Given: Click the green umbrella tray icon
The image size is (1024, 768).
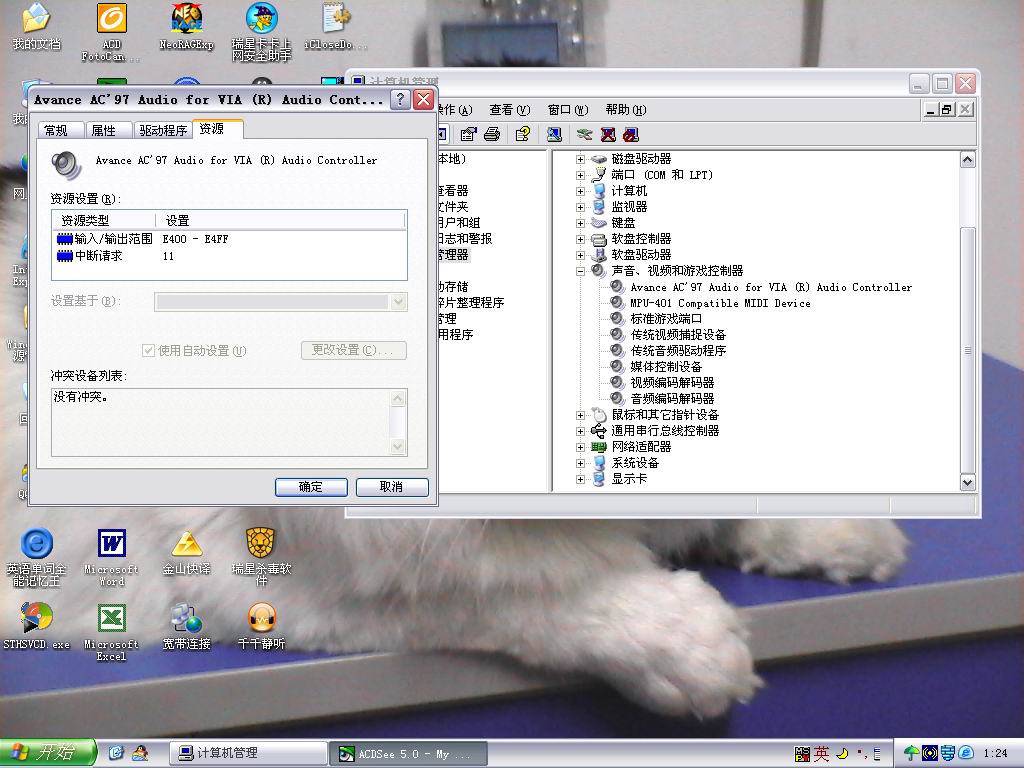Looking at the screenshot, I should point(911,754).
